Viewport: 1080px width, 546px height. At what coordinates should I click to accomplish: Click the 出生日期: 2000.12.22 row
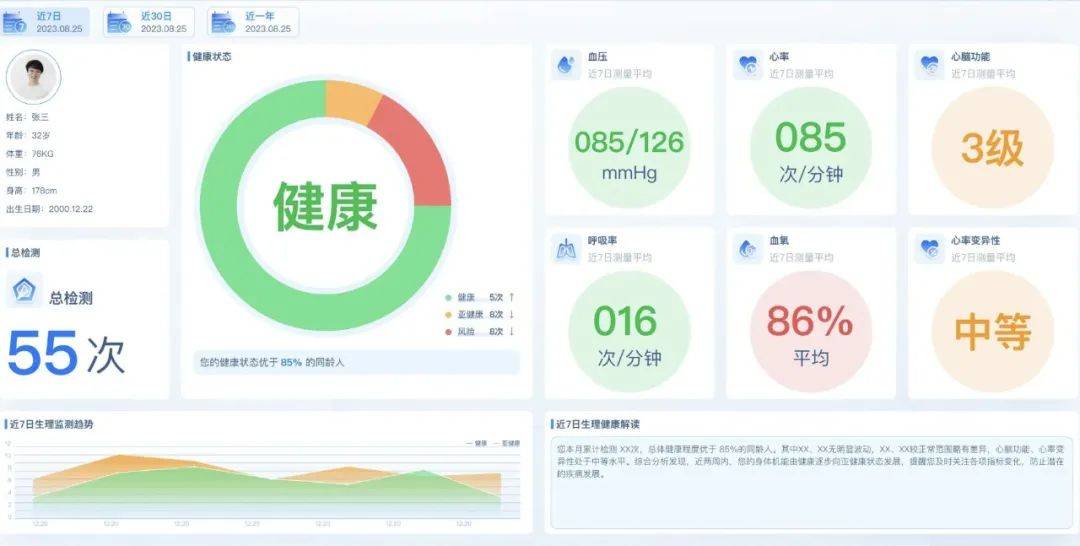(50, 209)
